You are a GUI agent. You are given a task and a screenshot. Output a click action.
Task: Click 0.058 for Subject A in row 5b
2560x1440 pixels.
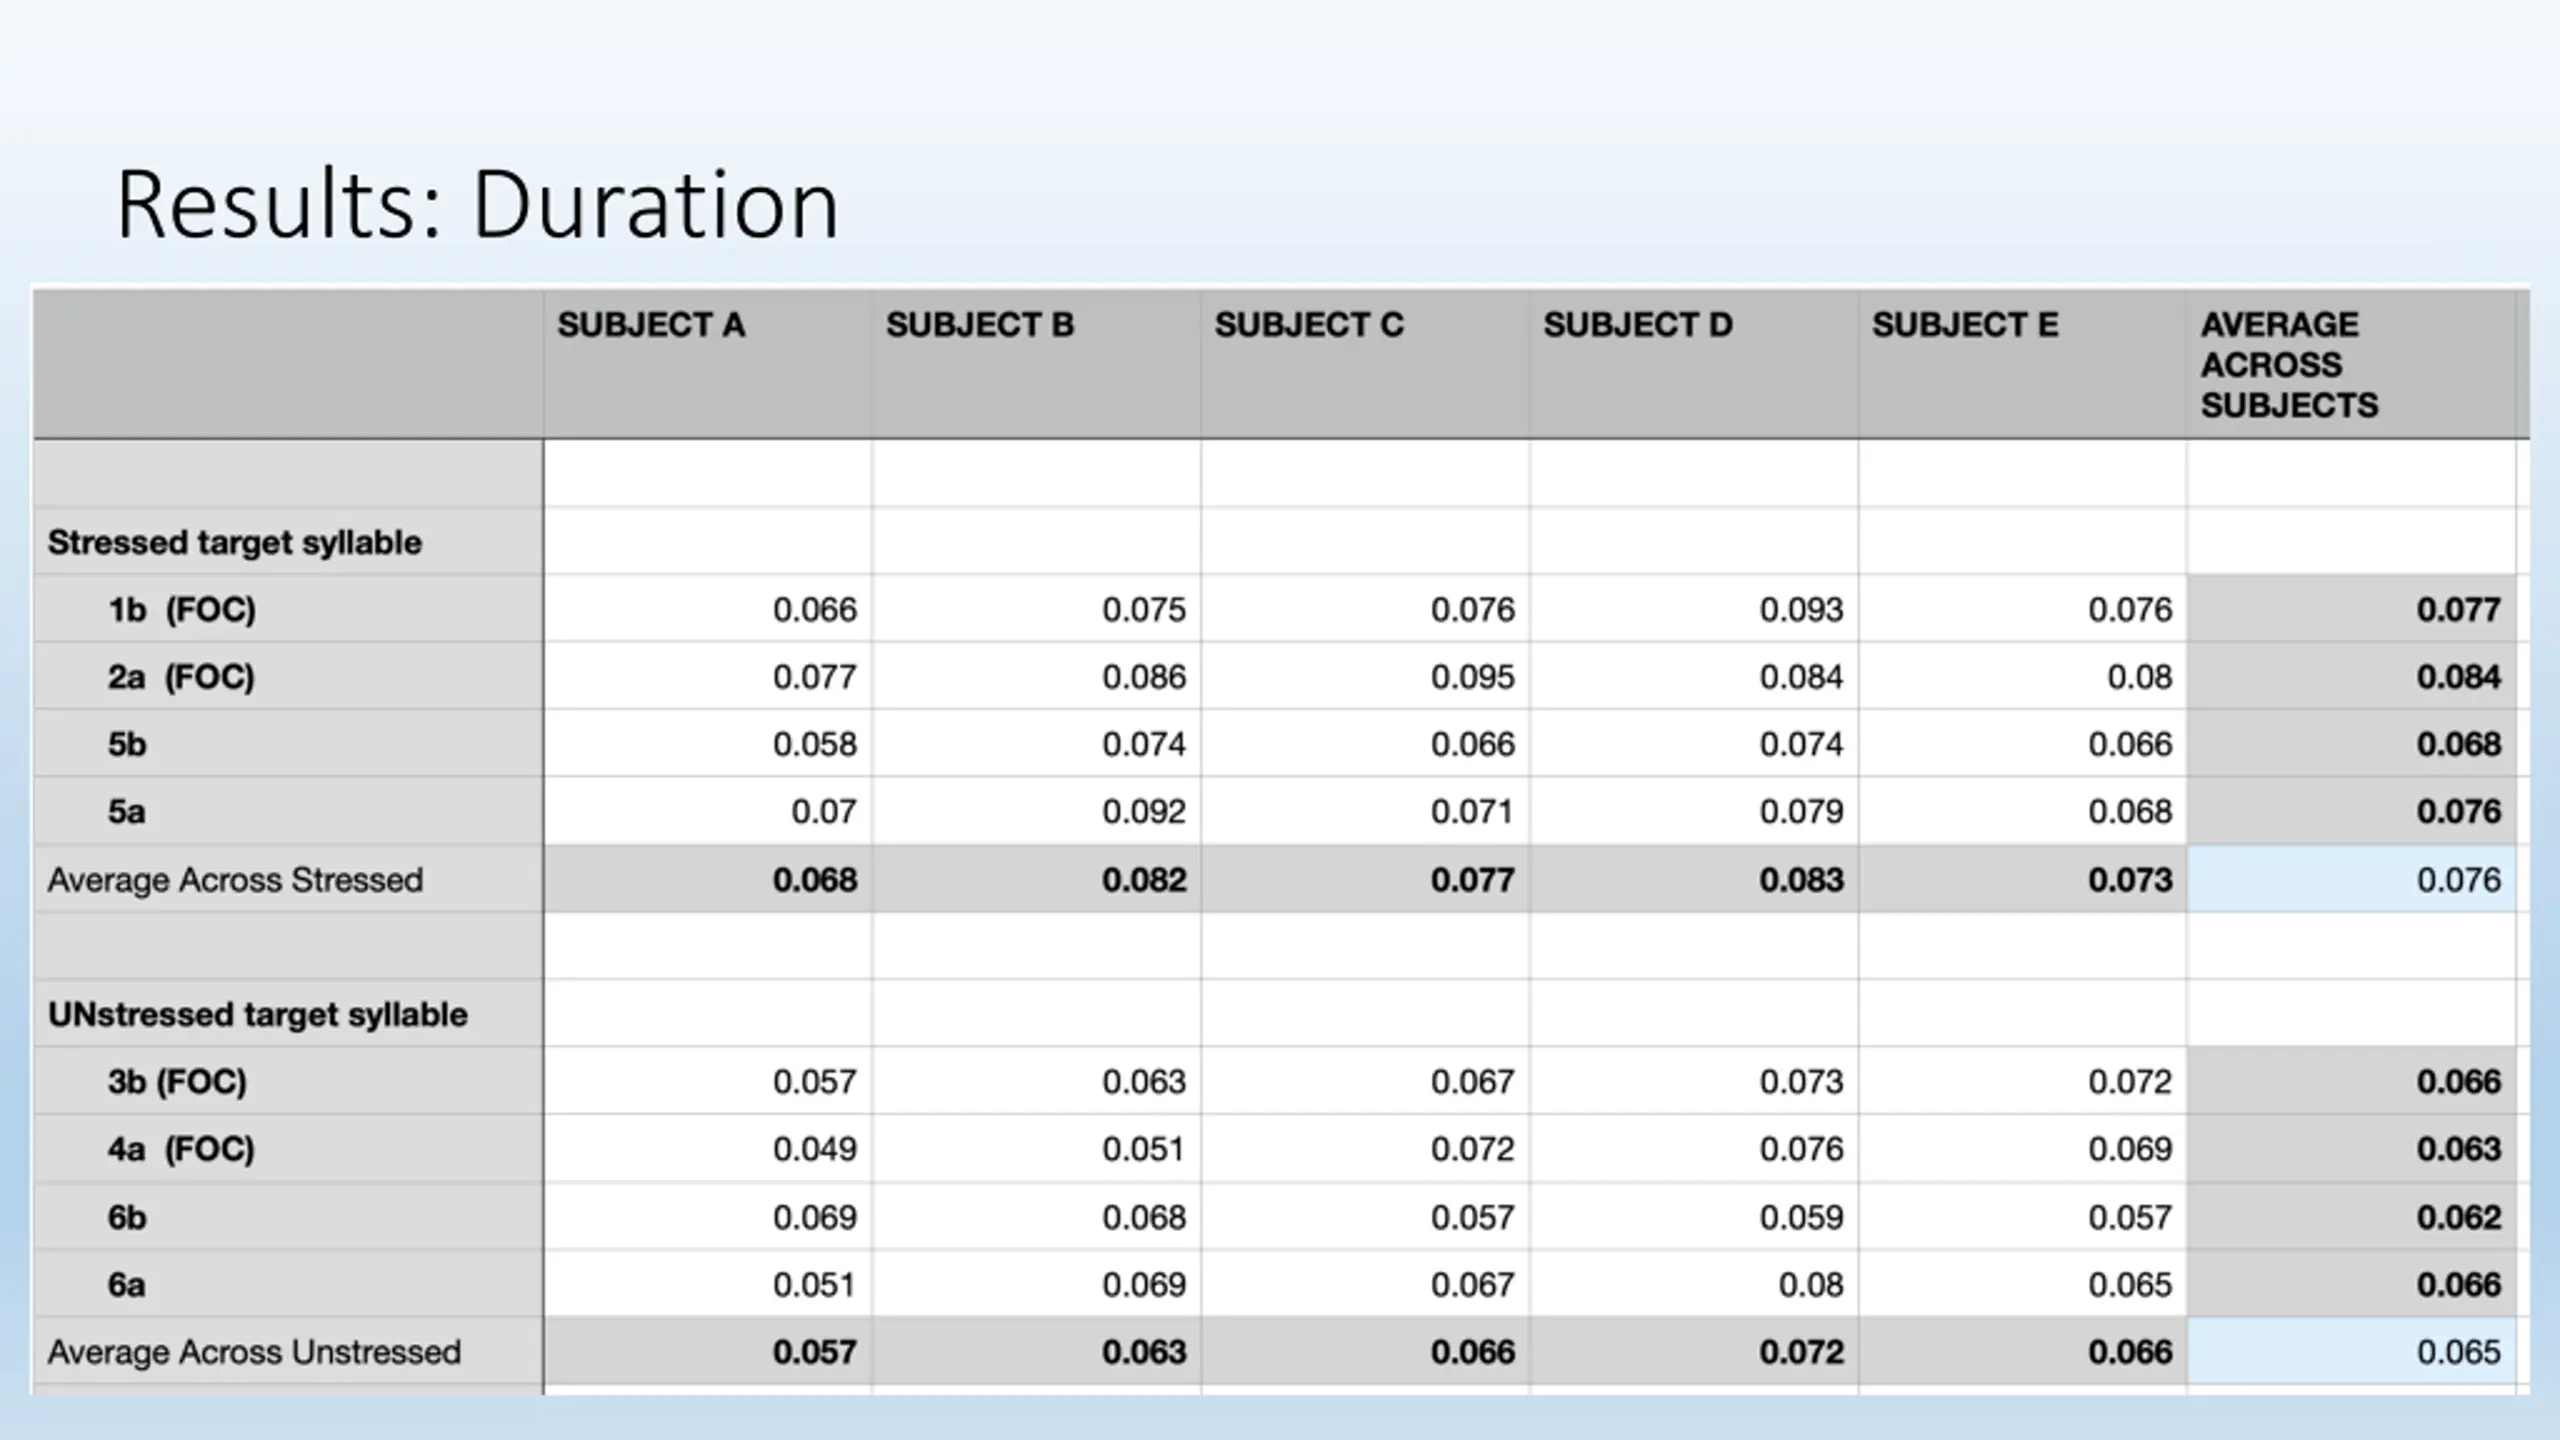[x=815, y=745]
